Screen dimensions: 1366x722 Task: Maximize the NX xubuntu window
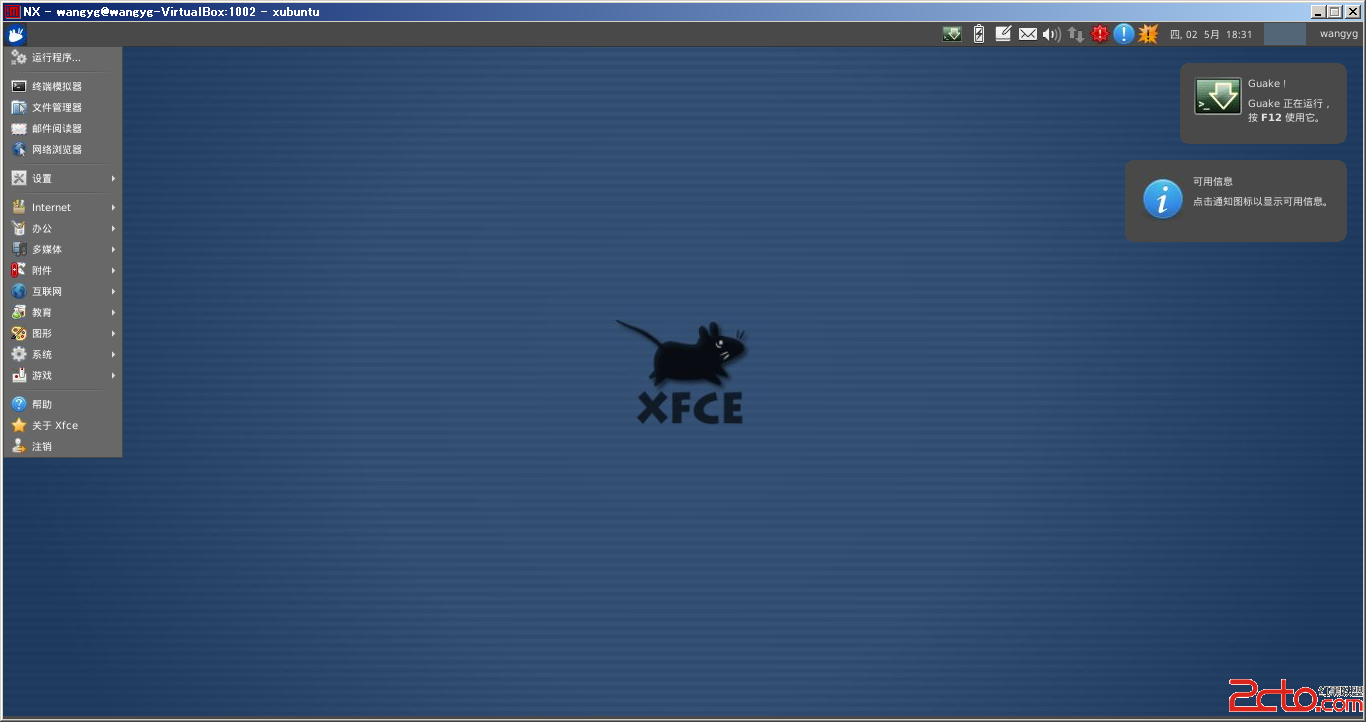pos(1335,12)
